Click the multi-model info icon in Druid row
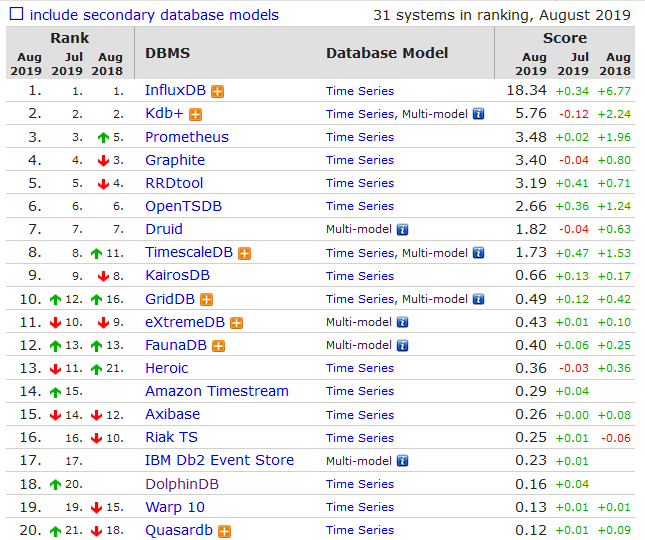645x540 pixels. click(402, 229)
